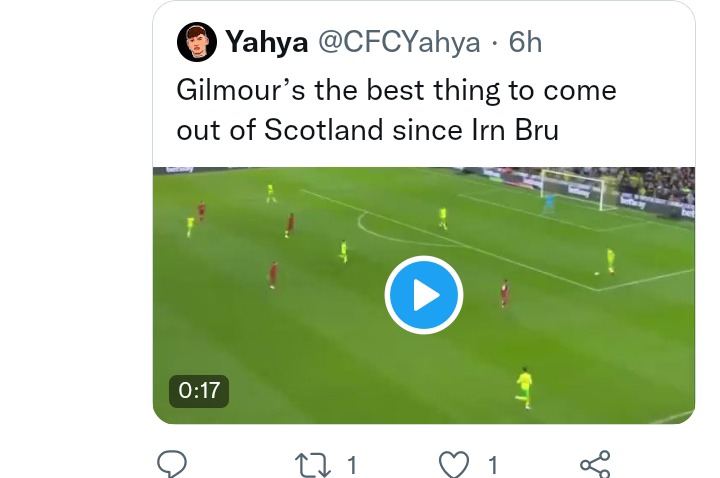
Task: Open Yahya's profile avatar picture
Action: tap(197, 42)
